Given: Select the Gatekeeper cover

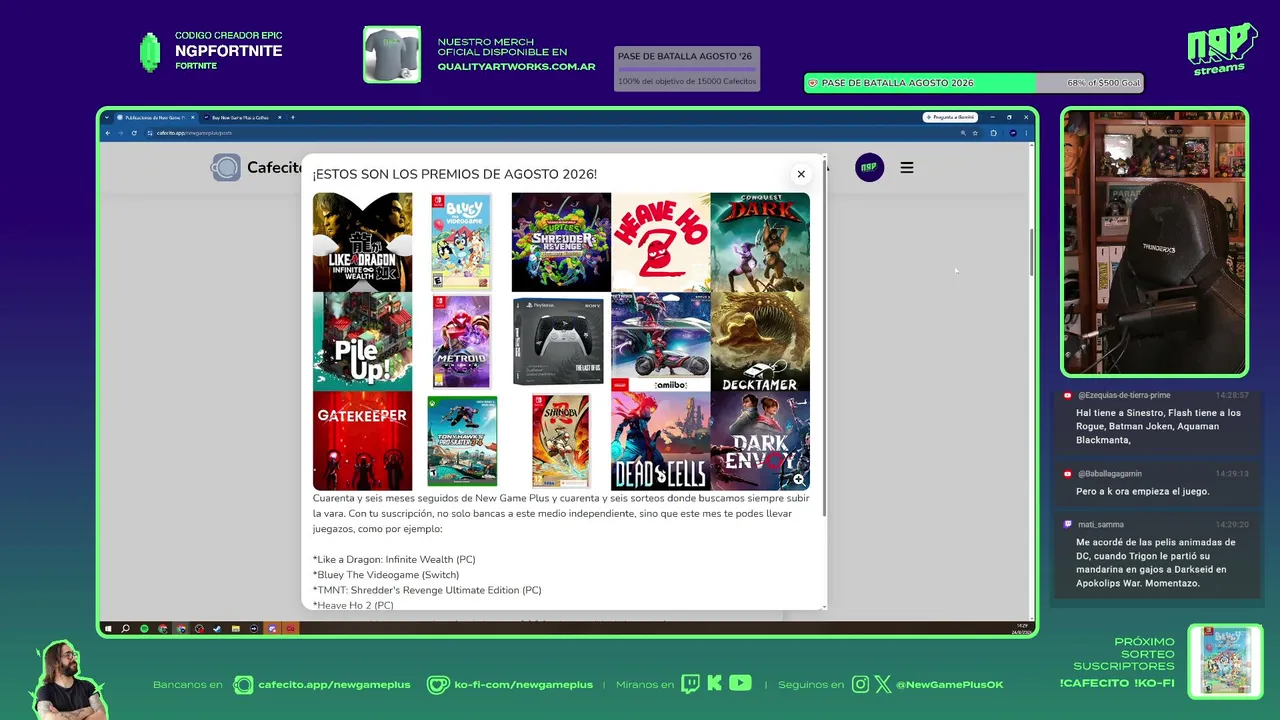Looking at the screenshot, I should click(362, 441).
